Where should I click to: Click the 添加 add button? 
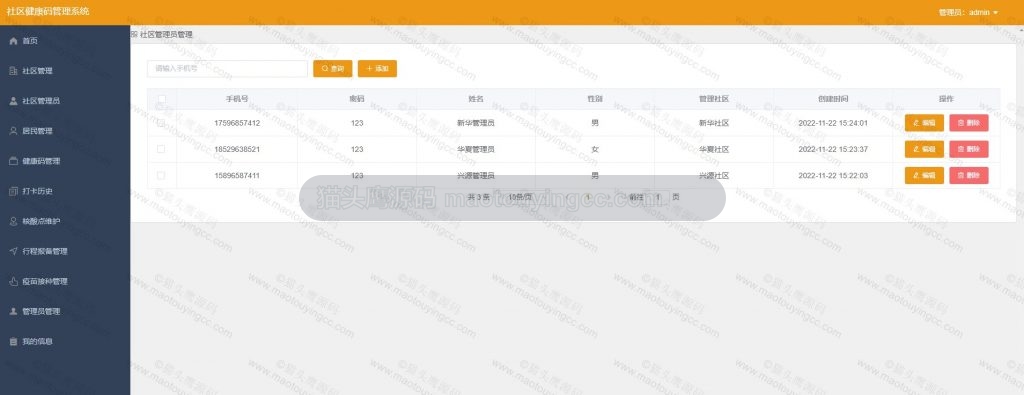tap(377, 69)
